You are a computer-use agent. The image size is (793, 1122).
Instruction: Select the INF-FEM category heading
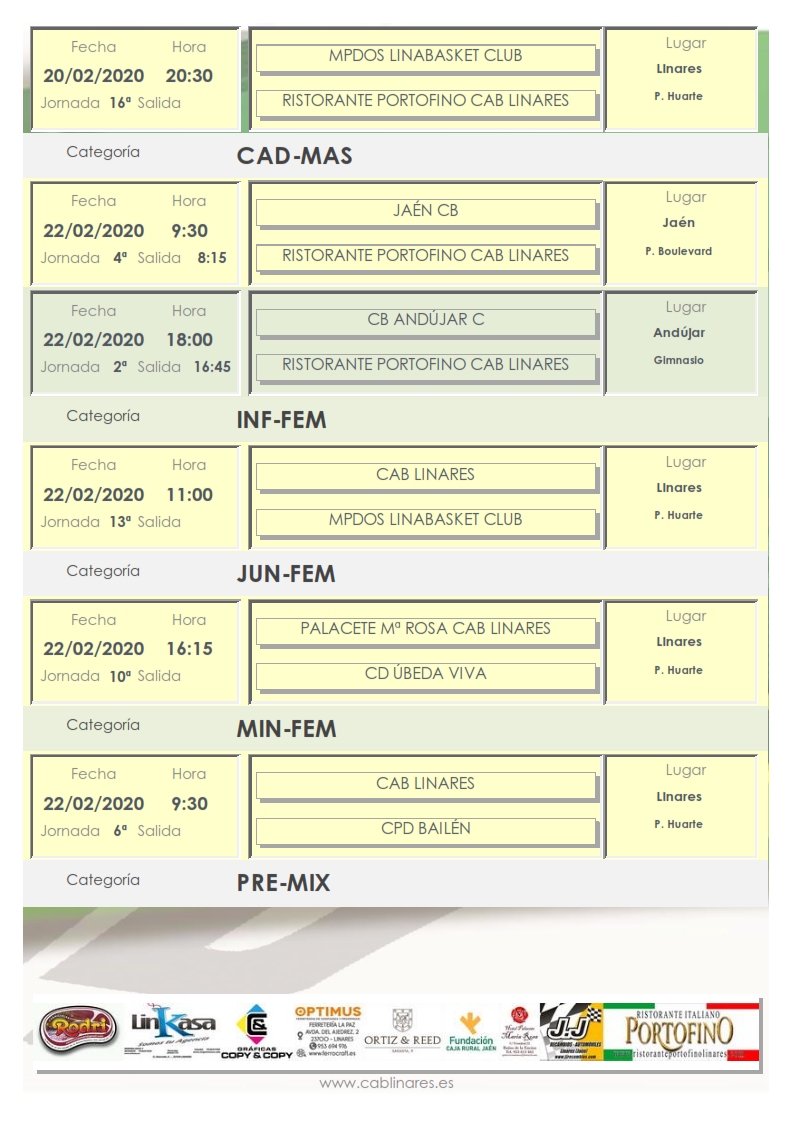281,420
